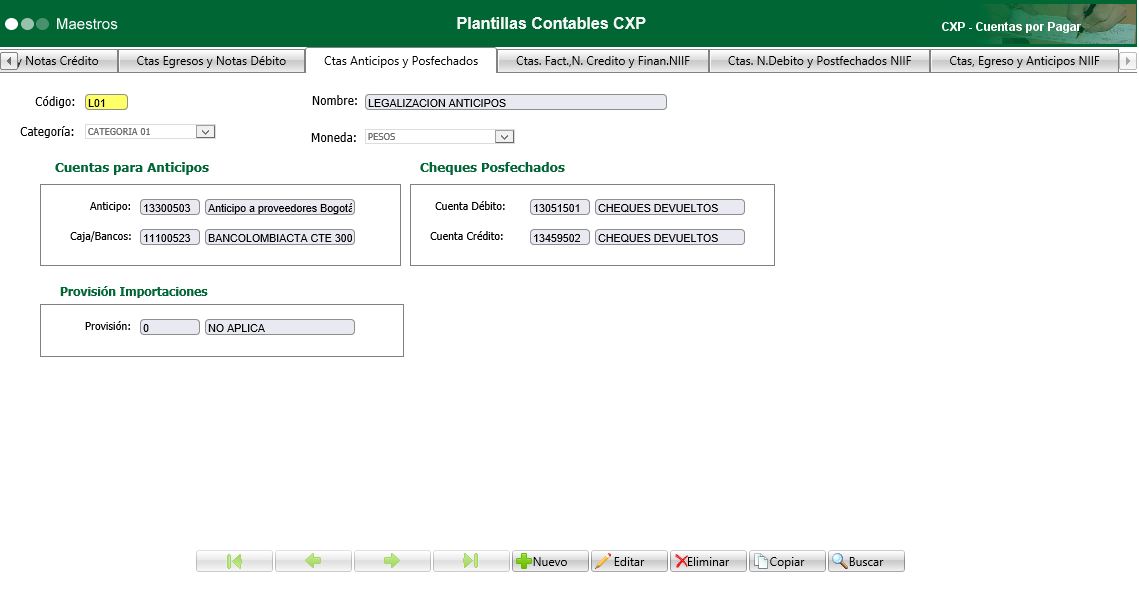Delete the record with Eliminar
Screen dimensions: 1139x592
708,561
